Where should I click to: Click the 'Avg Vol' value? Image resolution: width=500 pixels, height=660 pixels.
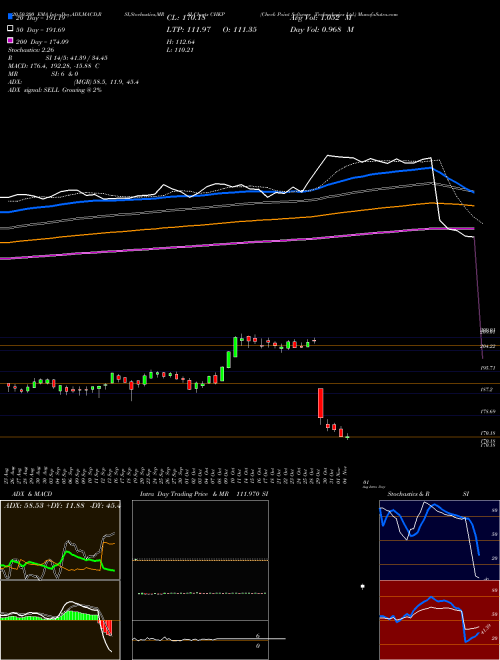point(320,18)
